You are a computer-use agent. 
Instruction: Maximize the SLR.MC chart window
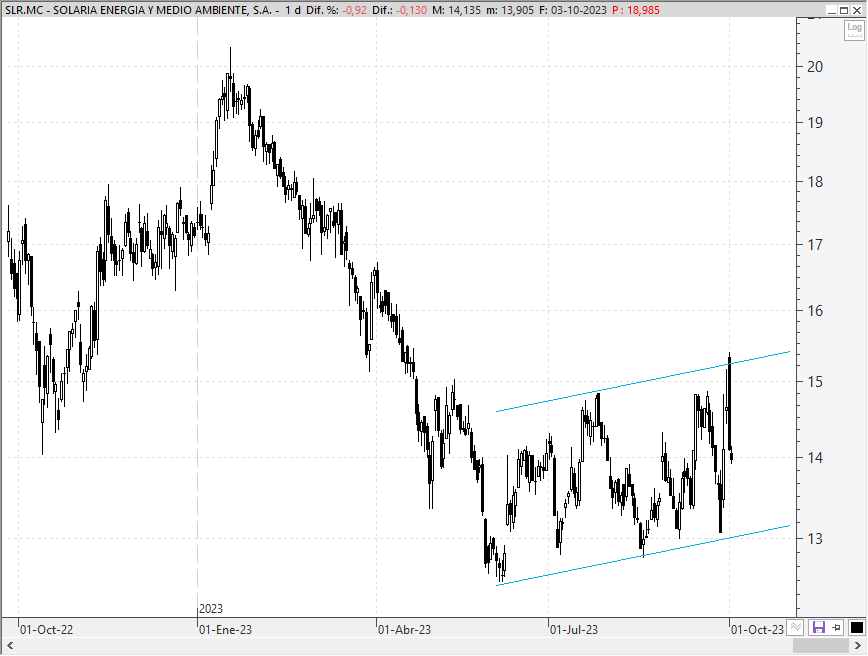(844, 10)
